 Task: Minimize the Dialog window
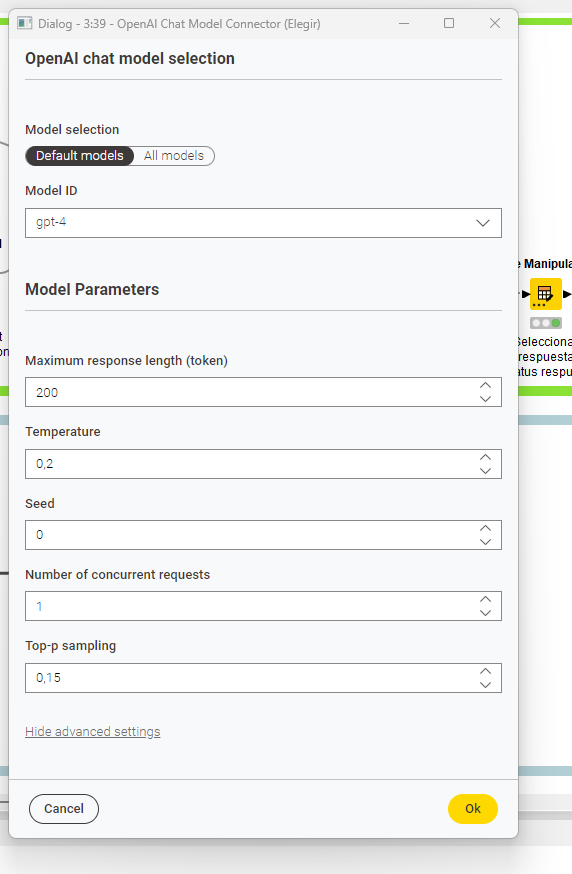(x=404, y=23)
